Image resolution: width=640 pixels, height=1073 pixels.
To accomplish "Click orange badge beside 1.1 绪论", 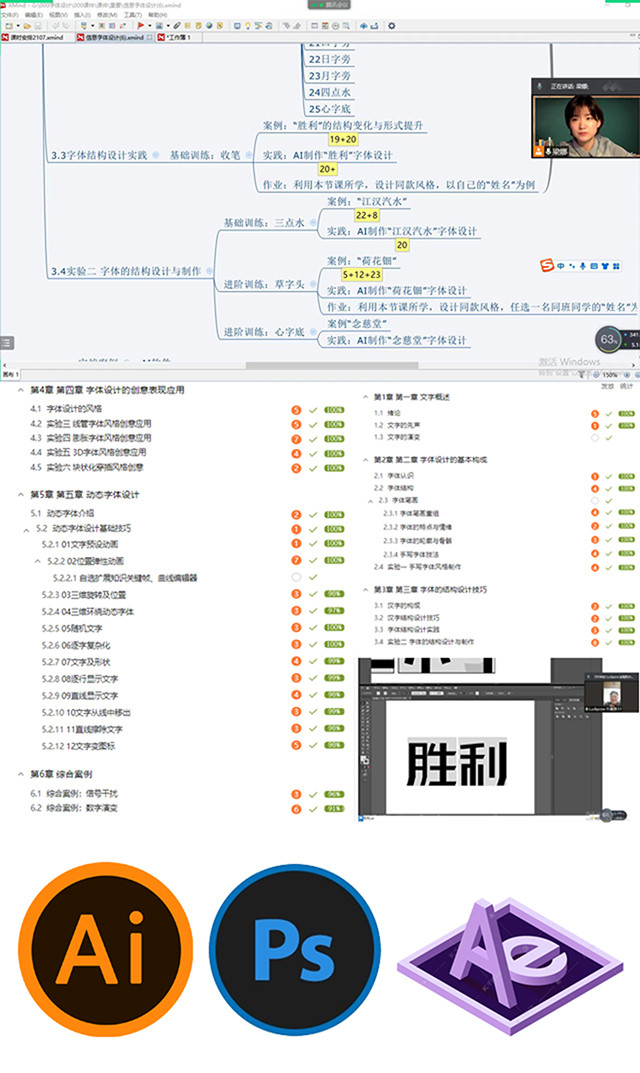I will point(595,413).
